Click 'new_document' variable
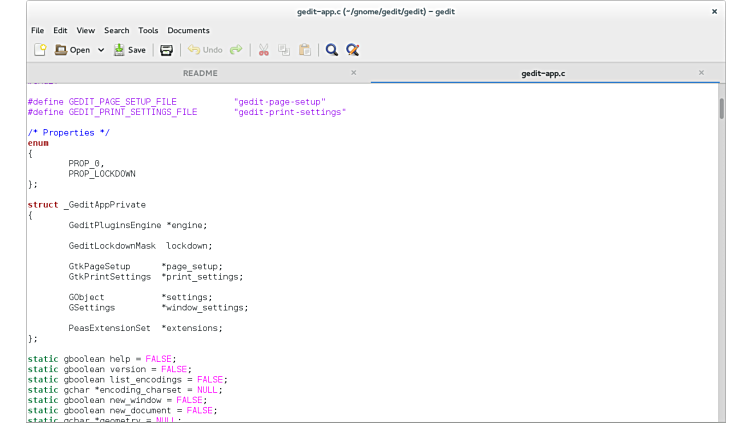 pyautogui.click(x=140, y=411)
